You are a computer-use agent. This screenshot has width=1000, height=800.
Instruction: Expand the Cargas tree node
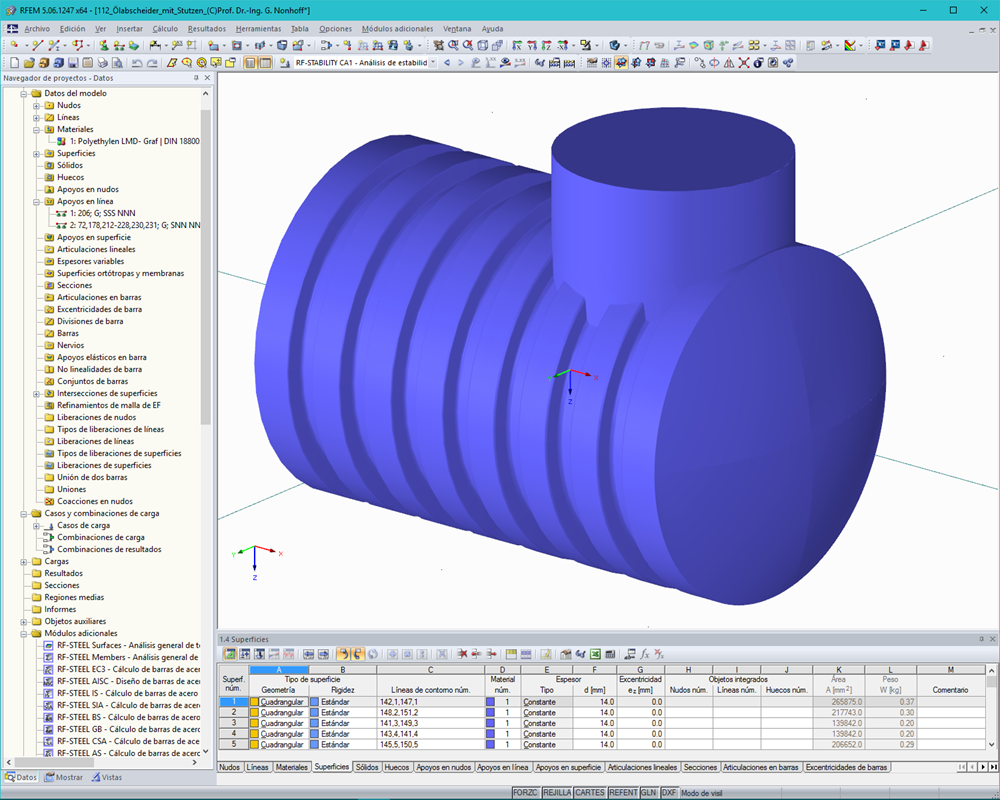[24, 561]
